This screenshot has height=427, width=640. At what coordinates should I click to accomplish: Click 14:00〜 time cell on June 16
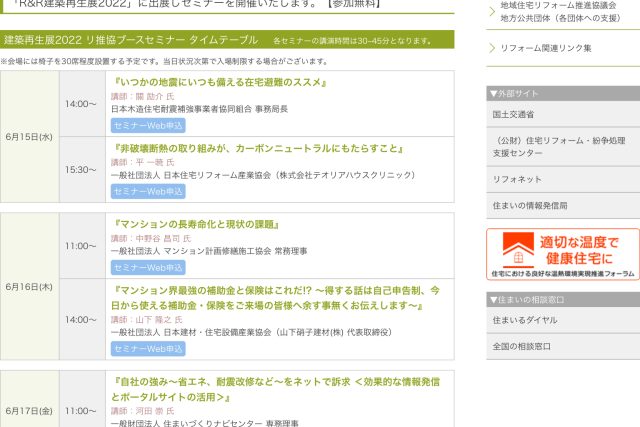(82, 320)
